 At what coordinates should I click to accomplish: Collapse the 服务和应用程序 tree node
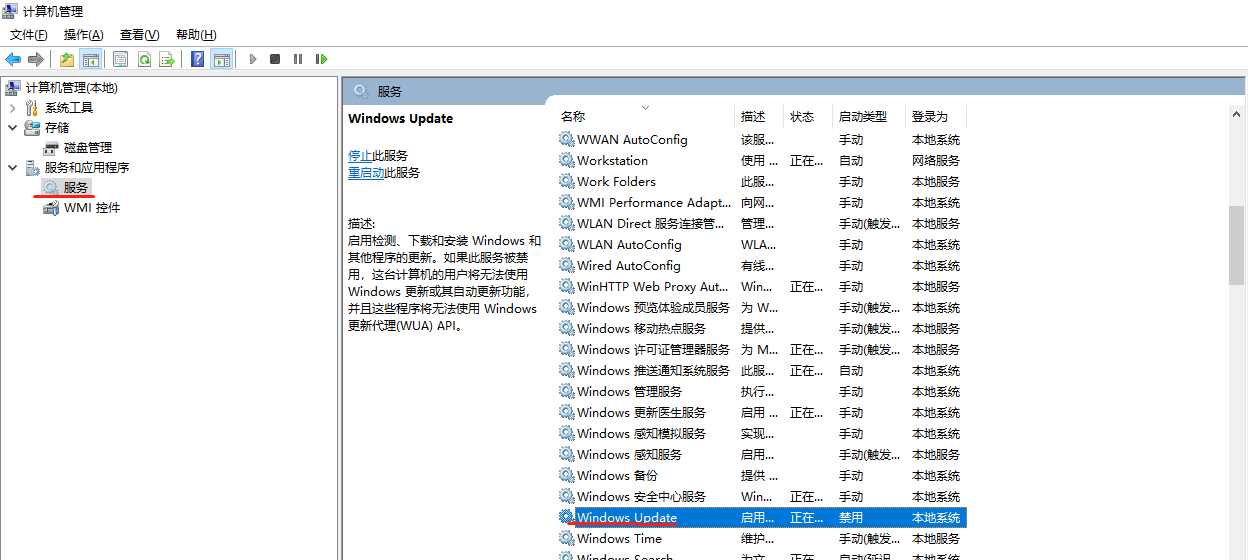coord(12,167)
